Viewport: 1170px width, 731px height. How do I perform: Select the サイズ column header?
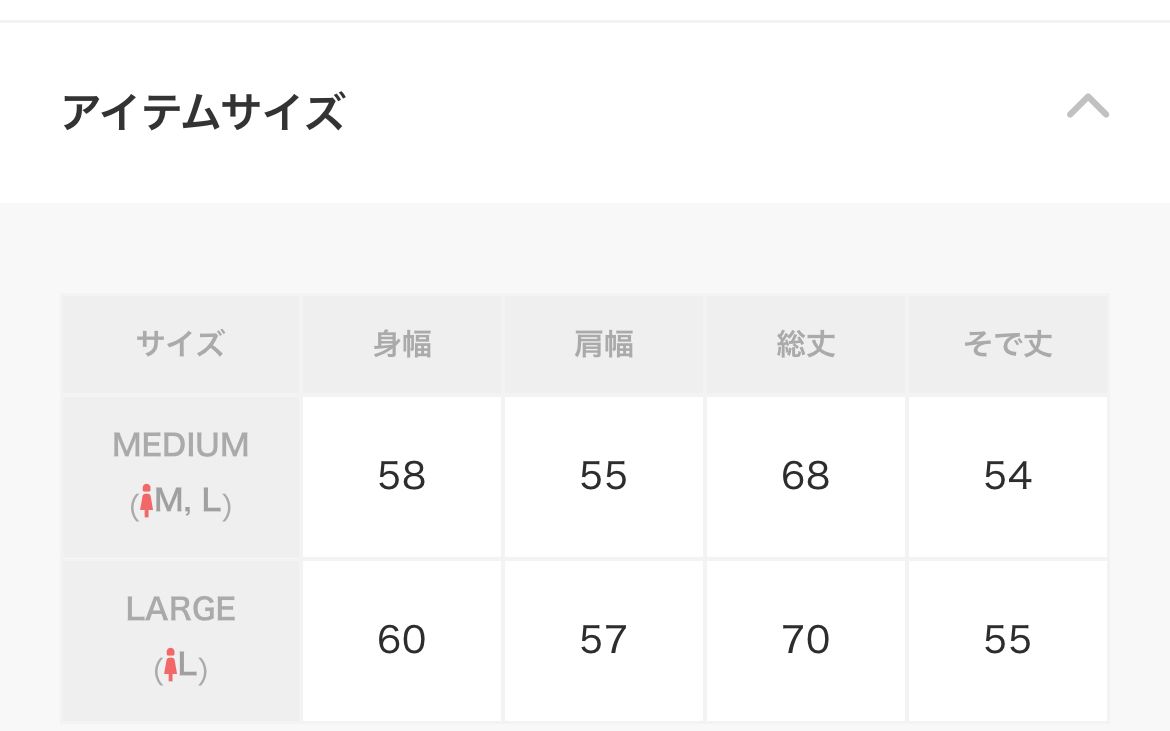(180, 345)
